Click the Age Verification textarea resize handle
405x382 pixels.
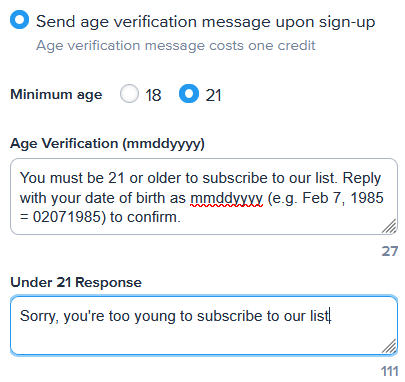(x=389, y=226)
